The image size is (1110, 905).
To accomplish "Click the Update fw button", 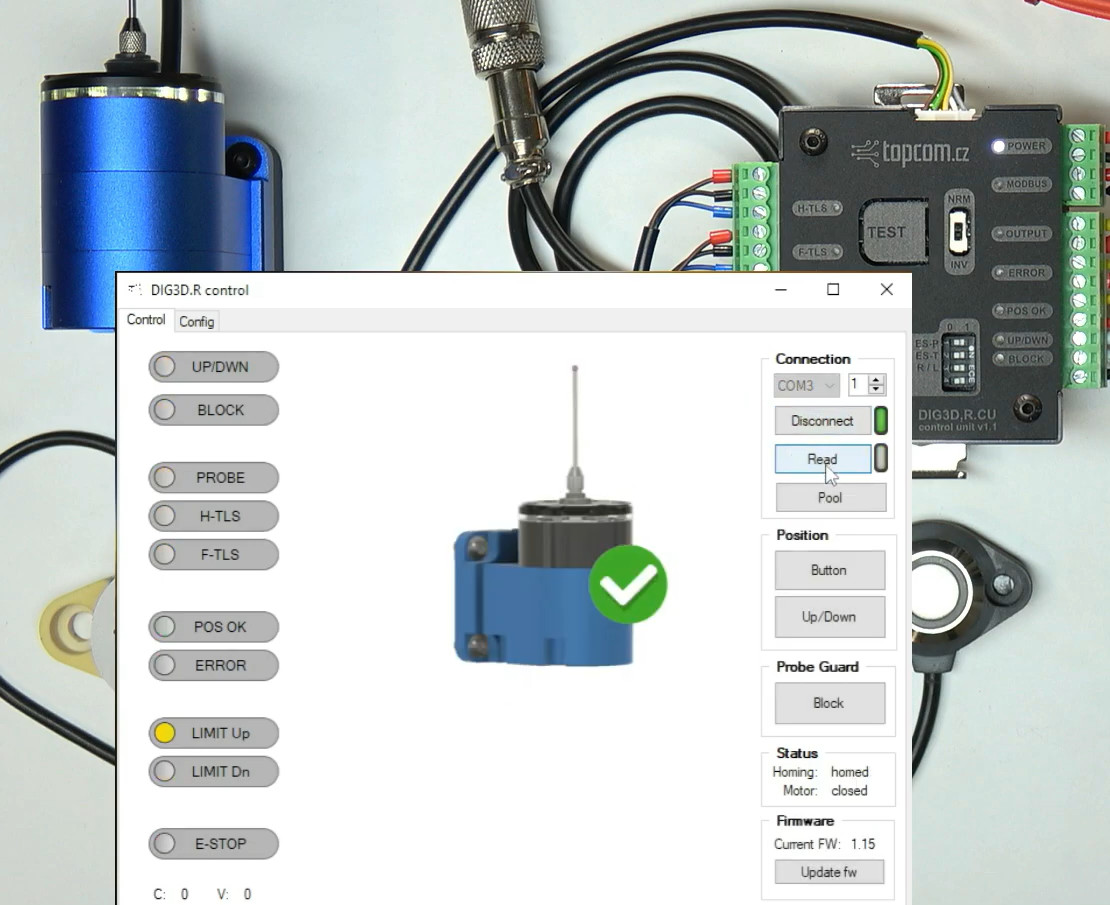I will point(829,872).
